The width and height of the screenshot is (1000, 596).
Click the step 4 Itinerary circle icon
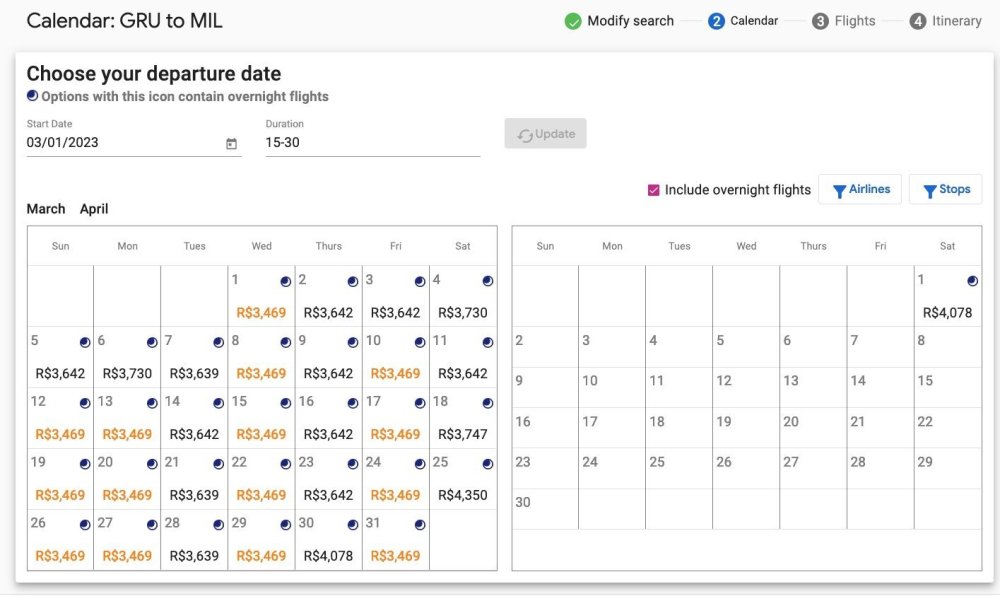coord(917,21)
